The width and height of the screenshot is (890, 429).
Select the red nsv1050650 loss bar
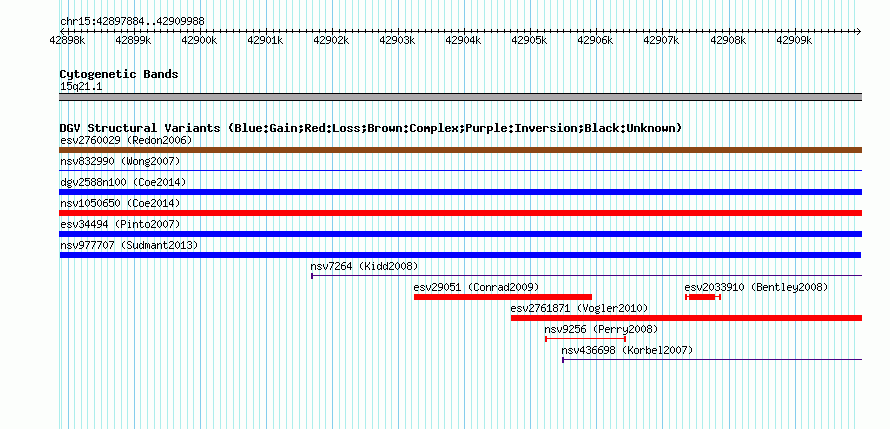(460, 213)
